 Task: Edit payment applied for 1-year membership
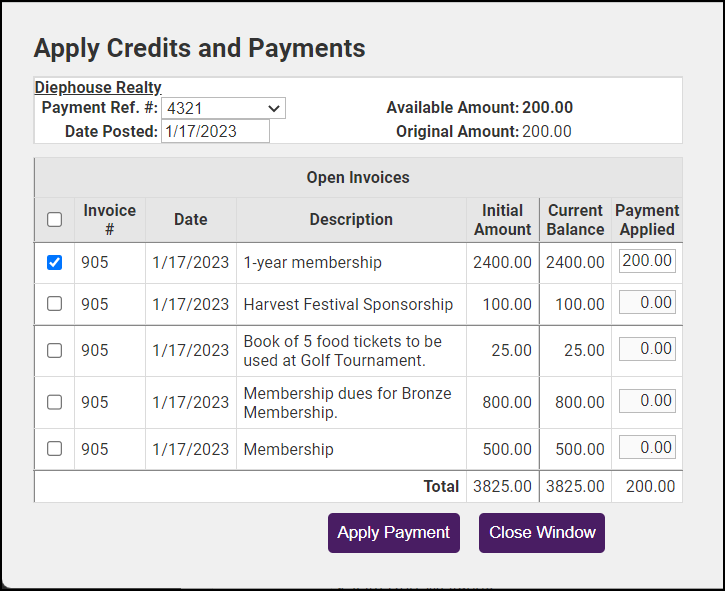pyautogui.click(x=647, y=261)
